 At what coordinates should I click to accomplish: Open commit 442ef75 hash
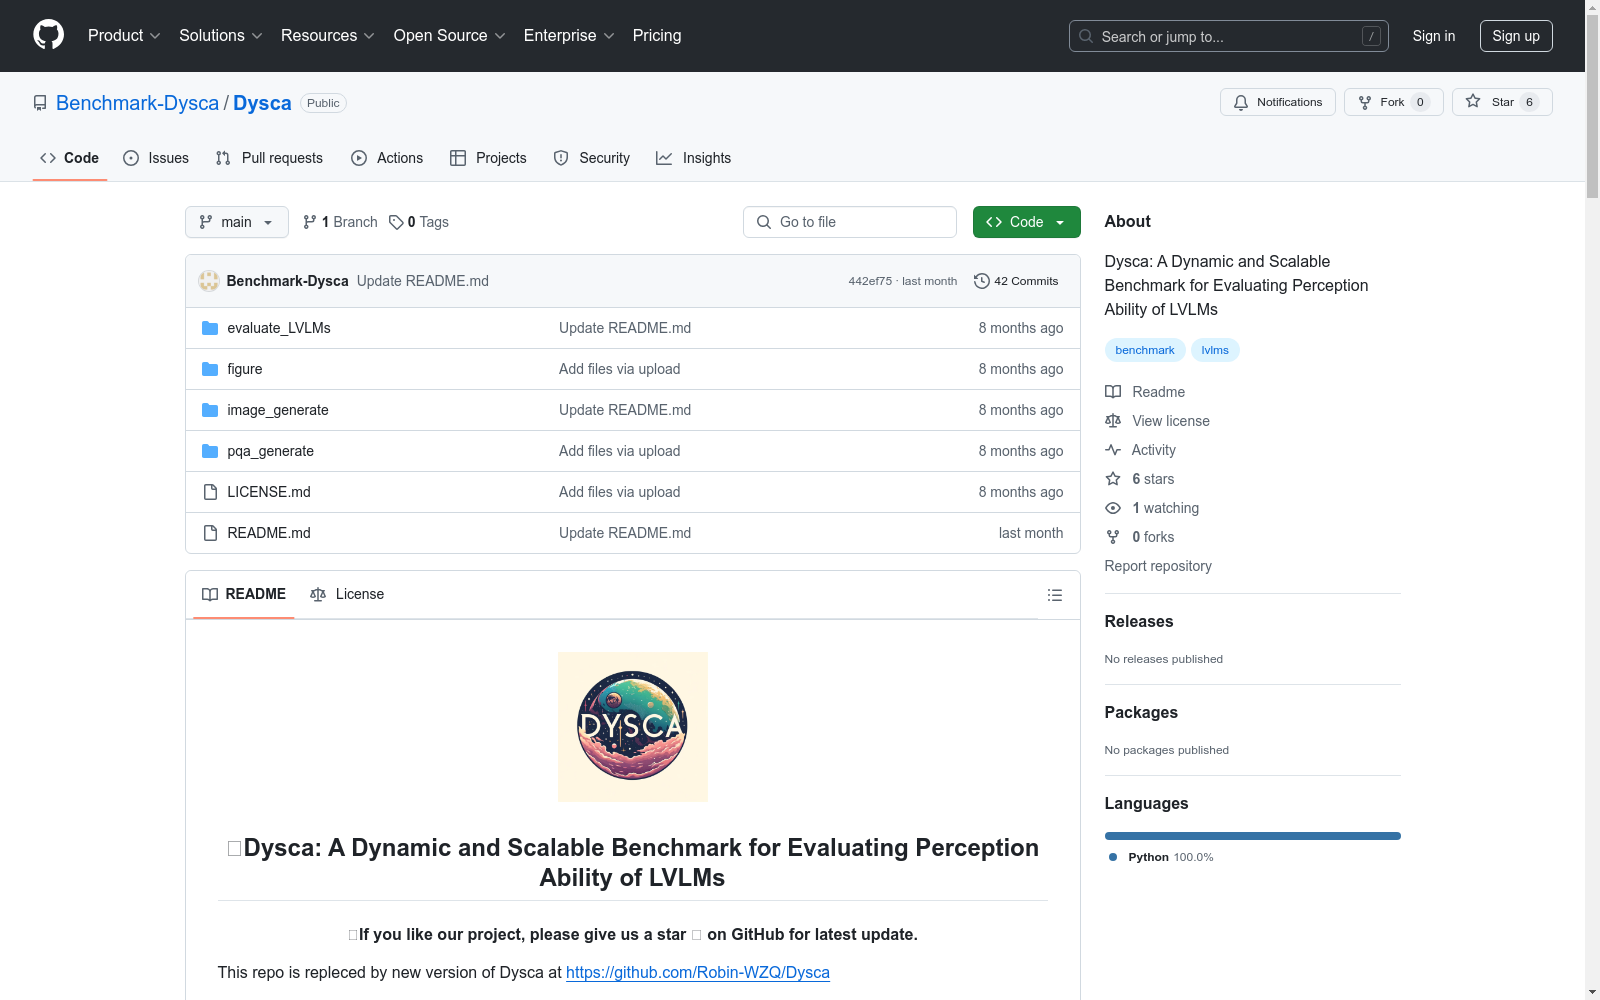pos(870,281)
